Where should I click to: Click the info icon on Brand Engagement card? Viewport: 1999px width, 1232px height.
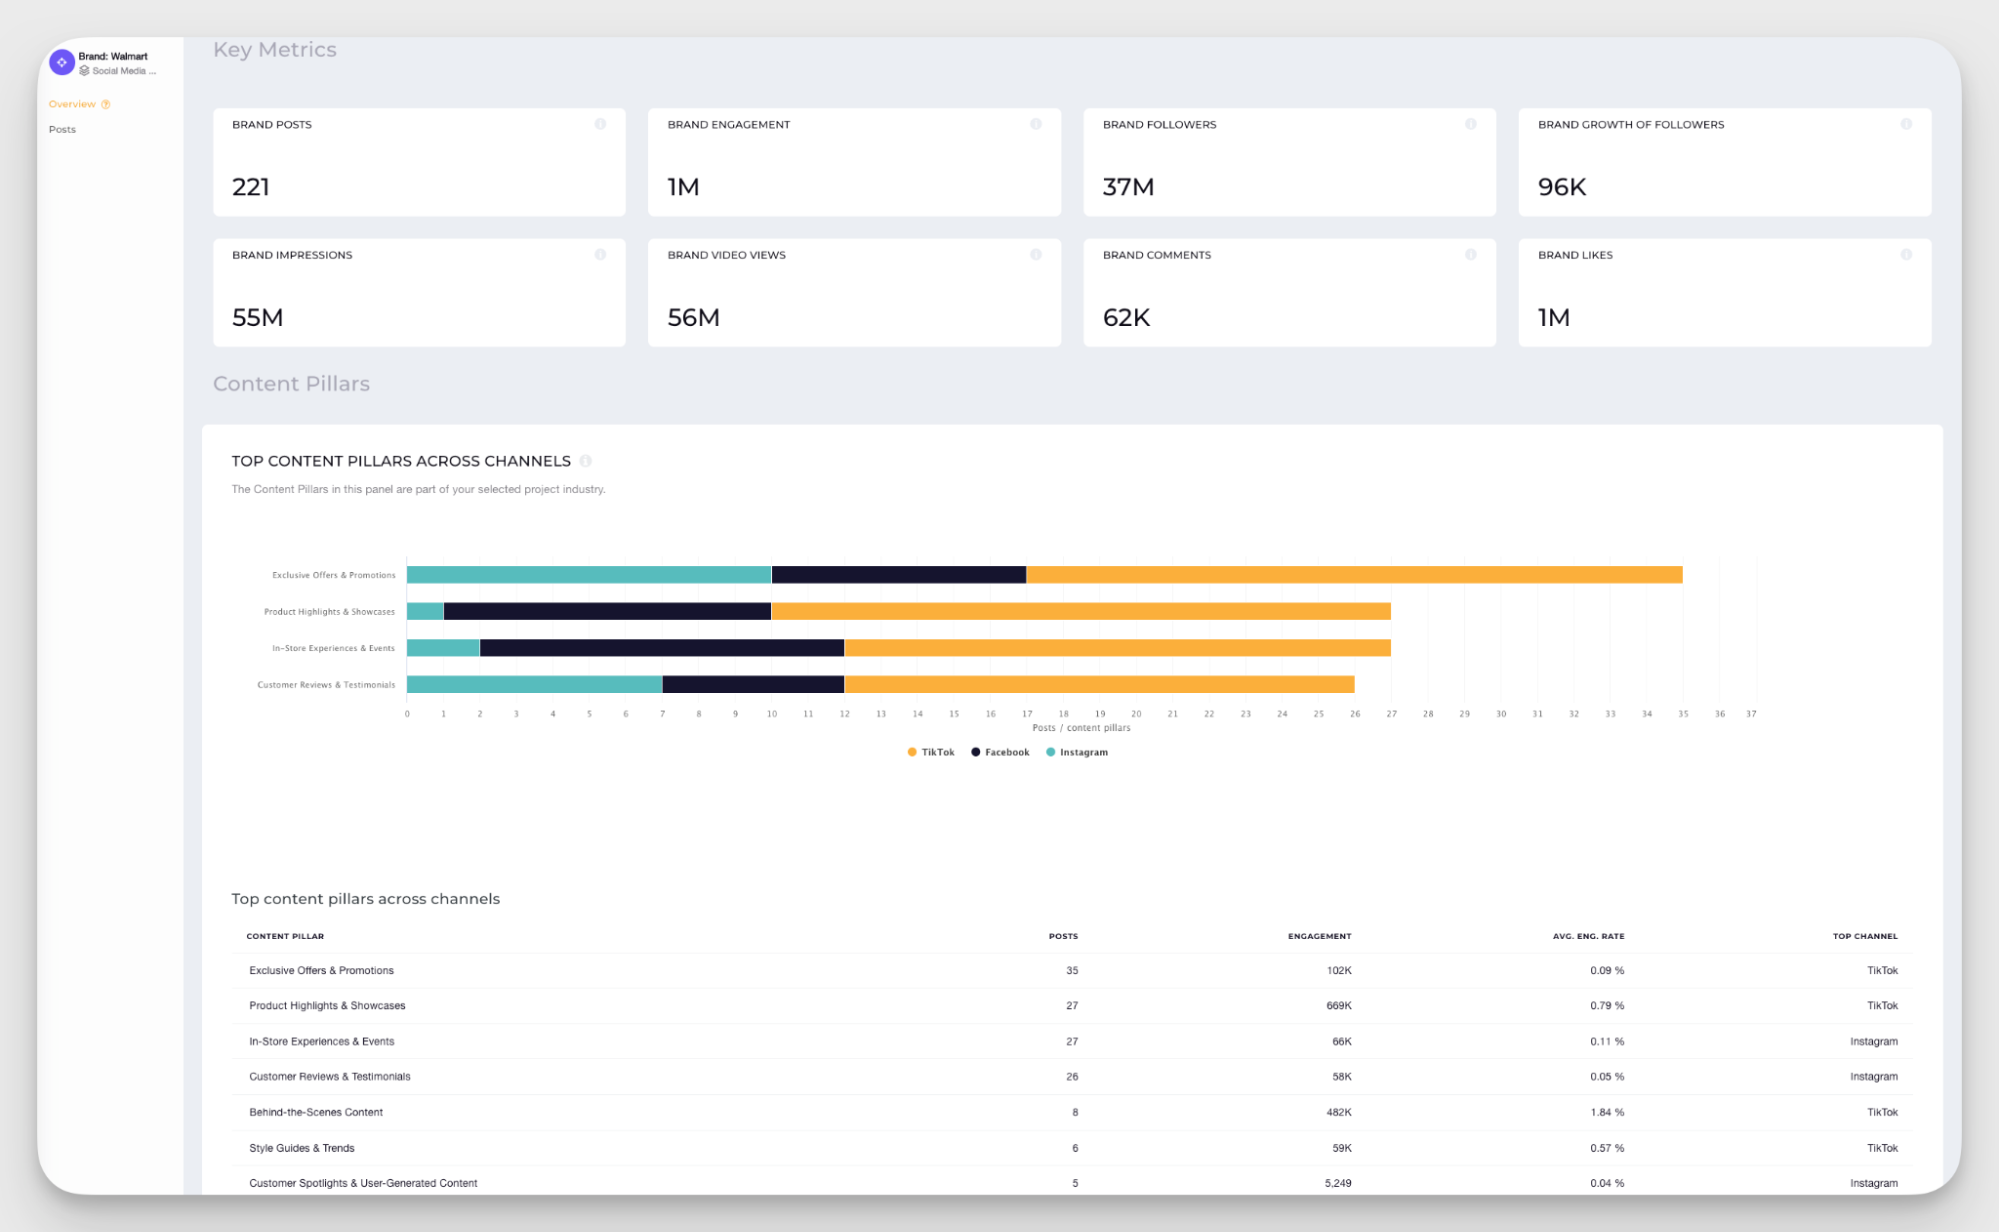(1036, 124)
